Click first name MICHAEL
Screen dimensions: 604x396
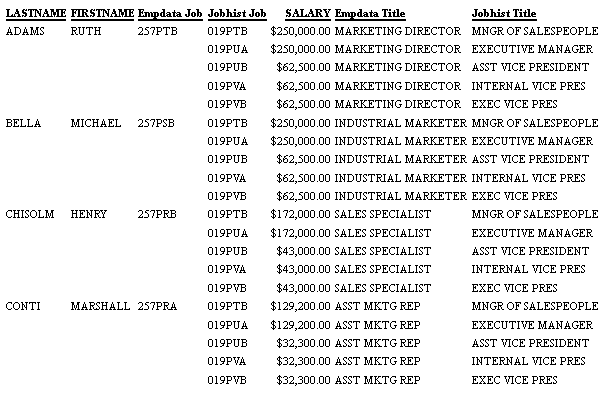pos(96,123)
